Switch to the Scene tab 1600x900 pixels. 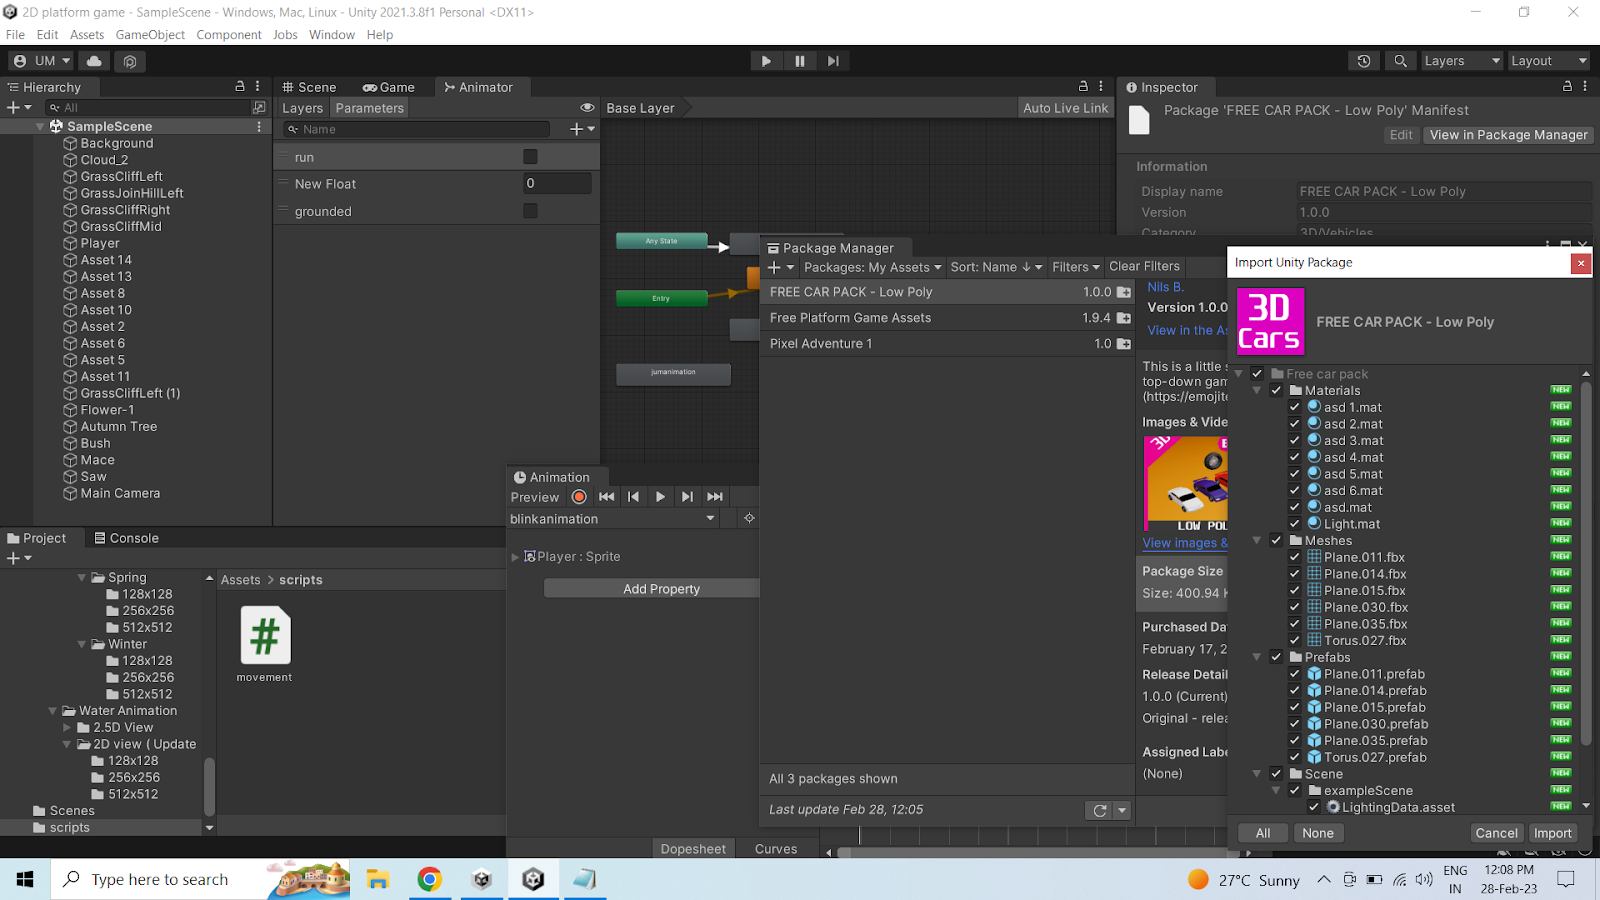[x=309, y=87]
